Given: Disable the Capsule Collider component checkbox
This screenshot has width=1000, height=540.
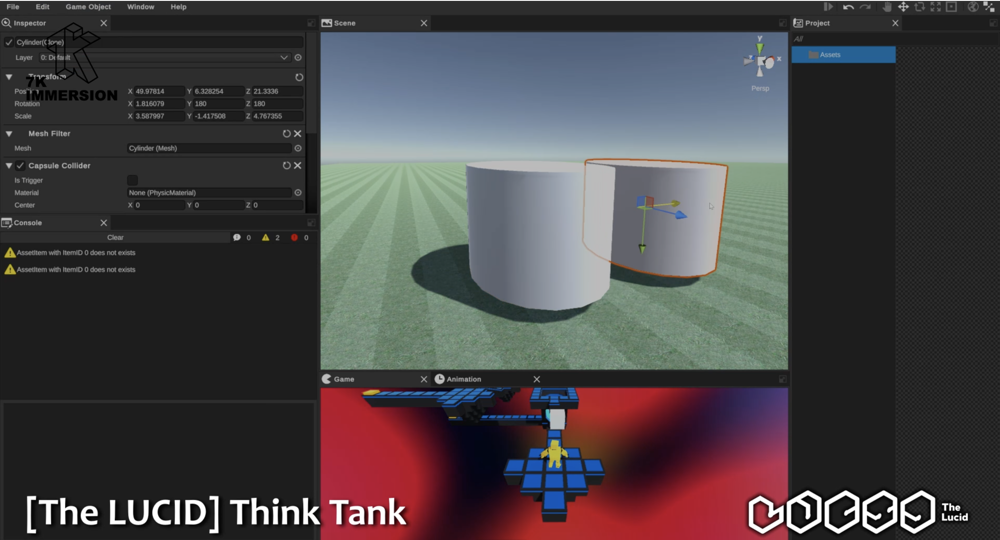Looking at the screenshot, I should pyautogui.click(x=20, y=166).
